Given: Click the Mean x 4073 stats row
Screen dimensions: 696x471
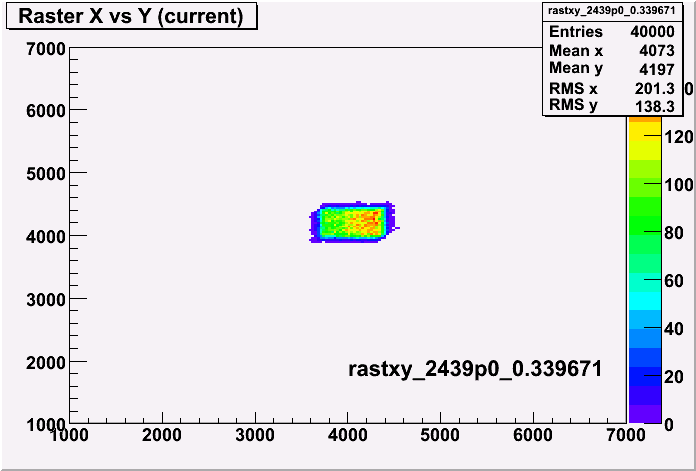Looking at the screenshot, I should tap(612, 51).
